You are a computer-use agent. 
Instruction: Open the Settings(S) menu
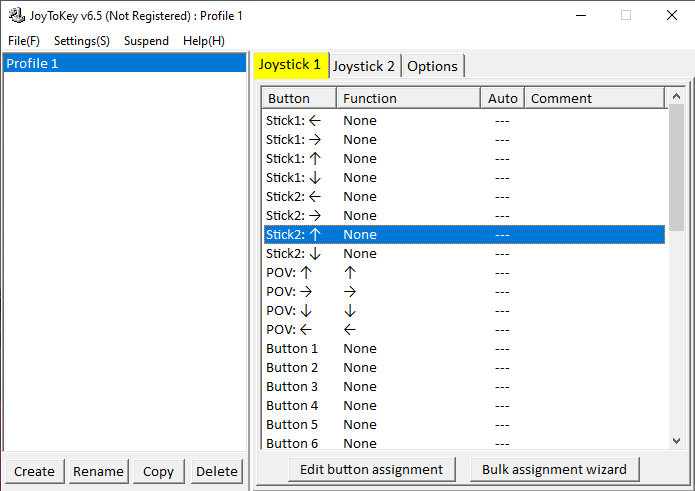click(x=82, y=41)
